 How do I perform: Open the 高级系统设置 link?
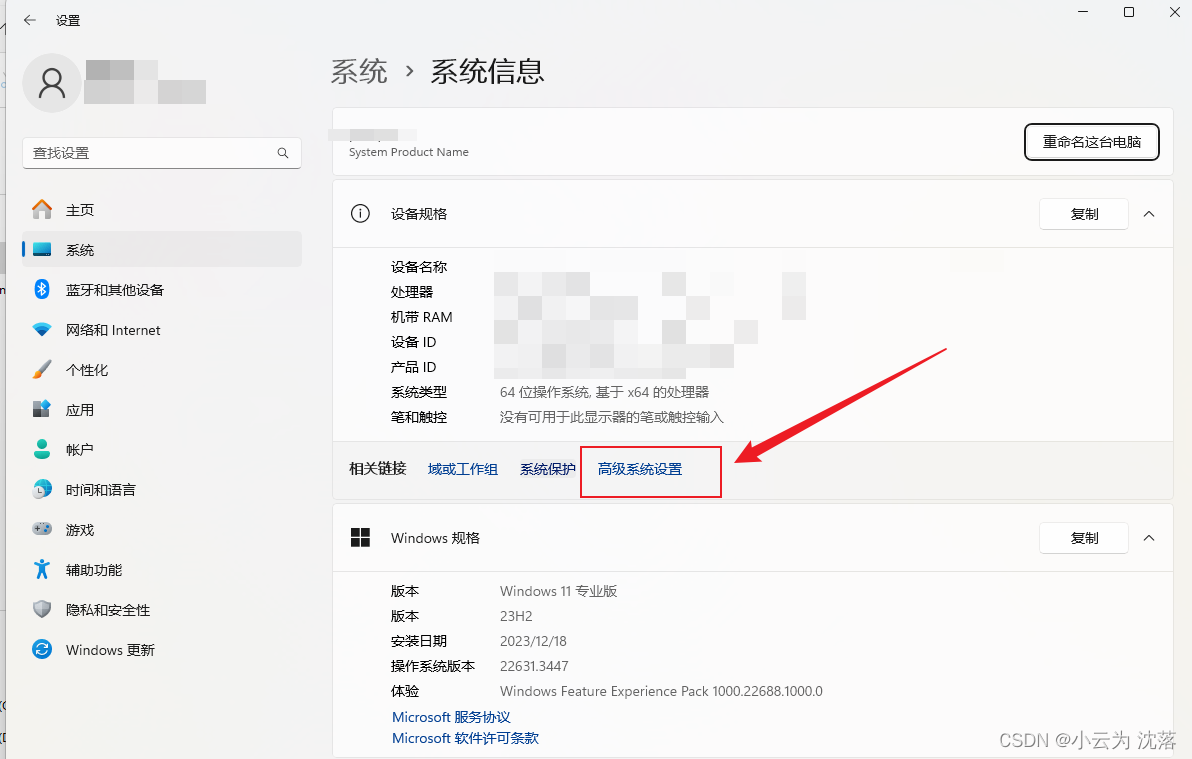(640, 469)
